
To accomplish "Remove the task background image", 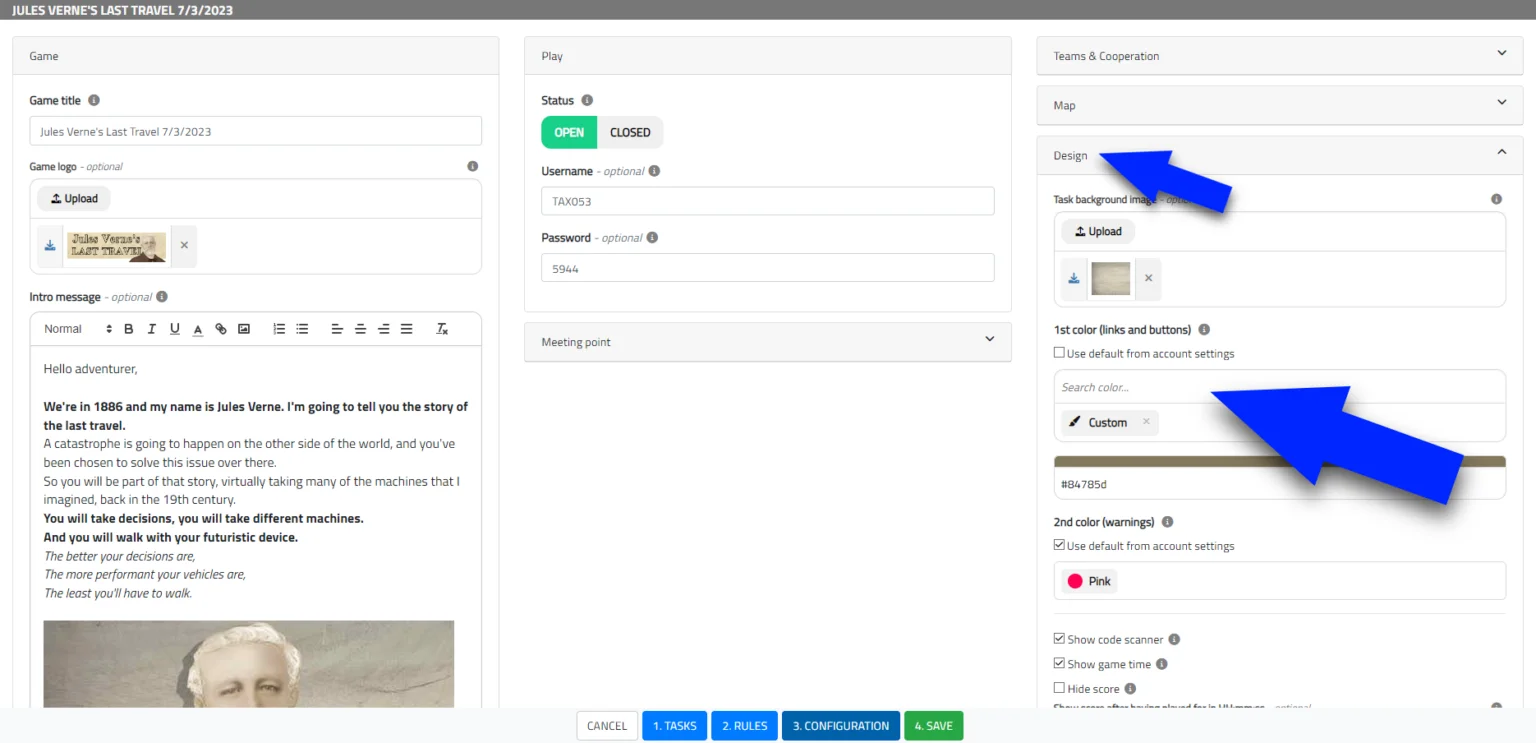I will click(1148, 278).
